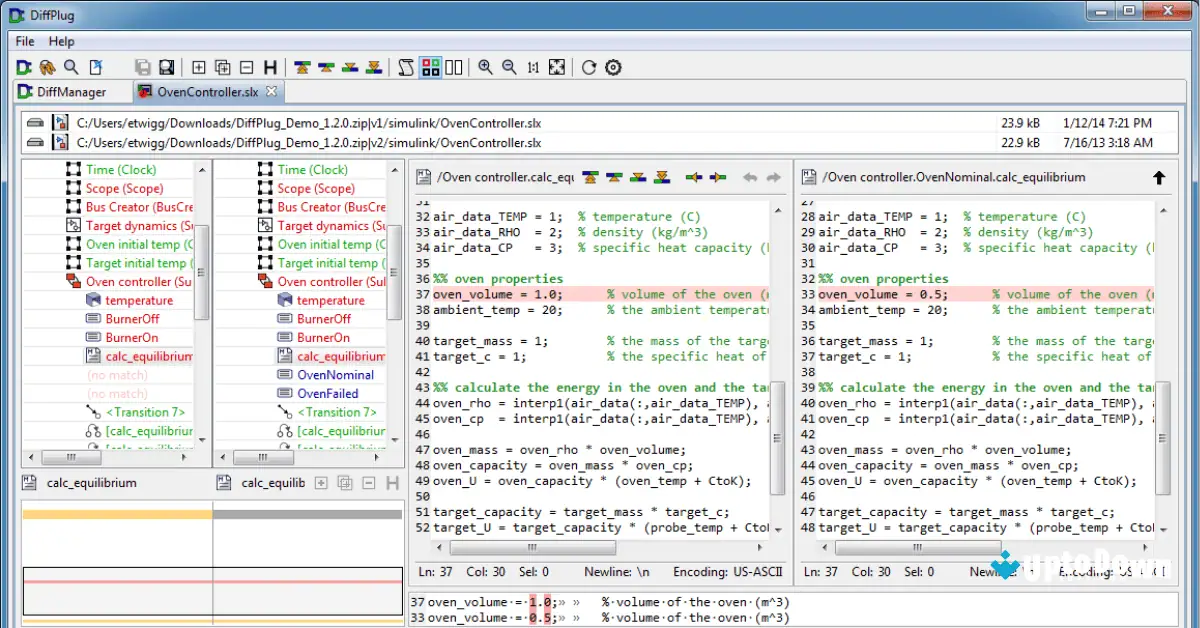The height and width of the screenshot is (628, 1200).
Task: Collapse all nodes using the minus toolbar icon
Action: [245, 67]
